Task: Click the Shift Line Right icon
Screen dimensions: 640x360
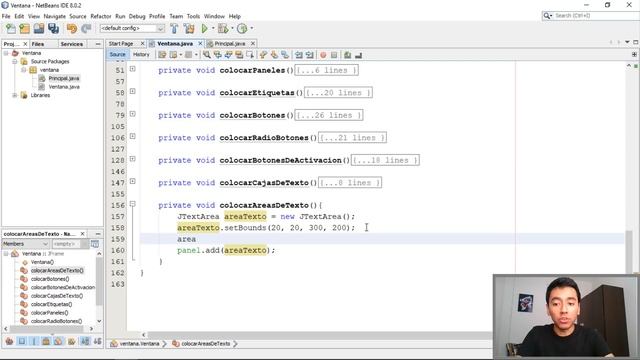Action: coord(310,55)
